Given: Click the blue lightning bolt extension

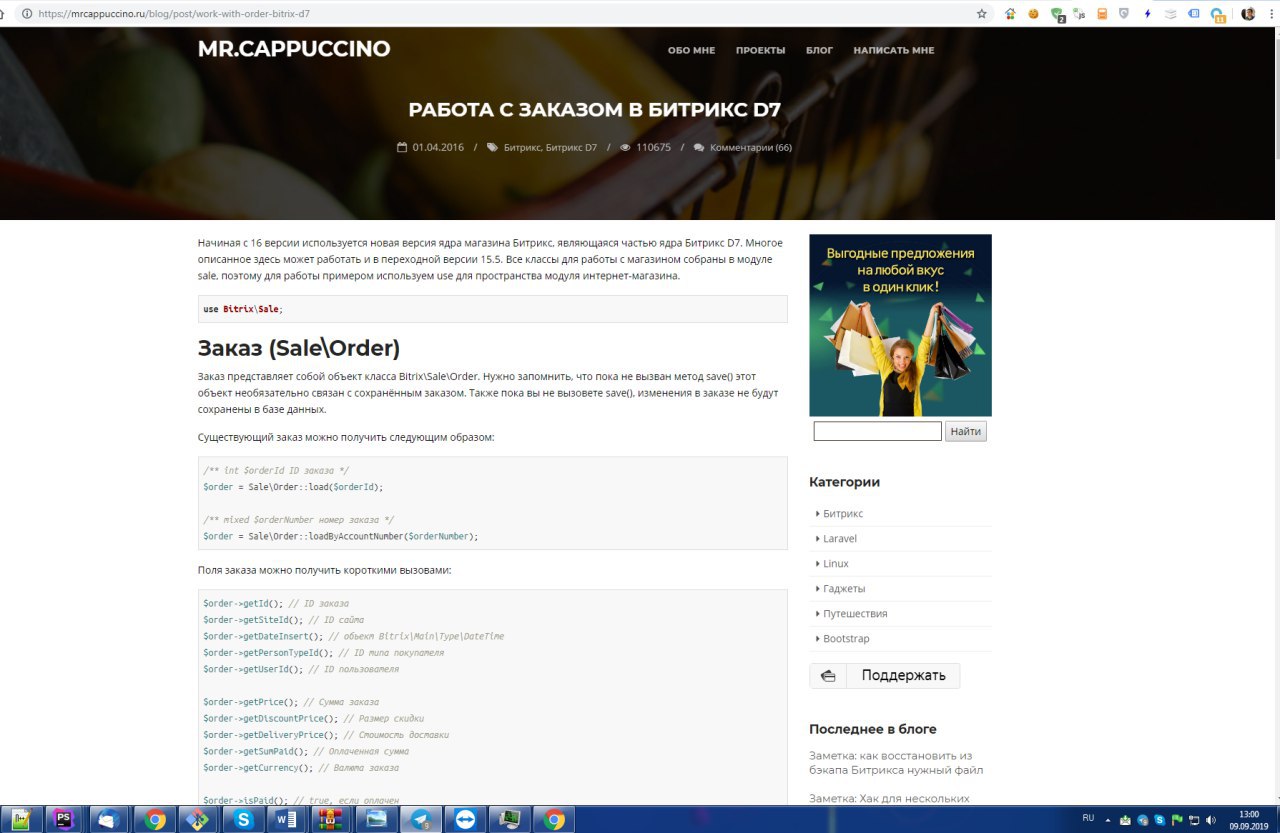Looking at the screenshot, I should [x=1147, y=14].
